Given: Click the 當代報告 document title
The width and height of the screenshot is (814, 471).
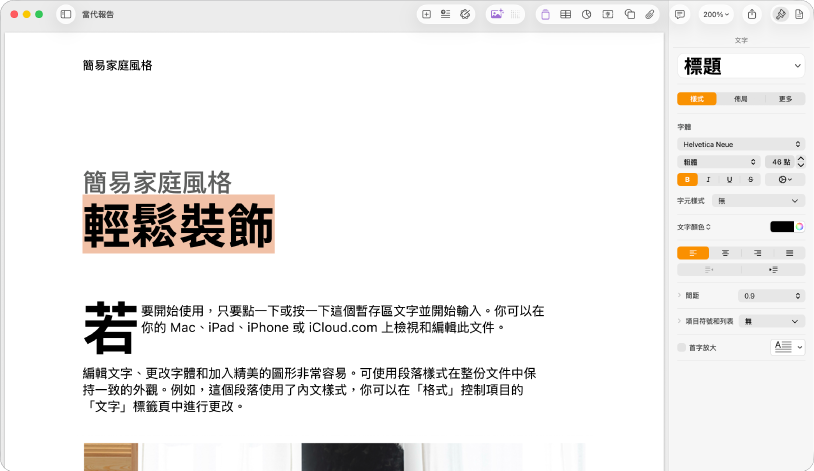Looking at the screenshot, I should pos(98,15).
